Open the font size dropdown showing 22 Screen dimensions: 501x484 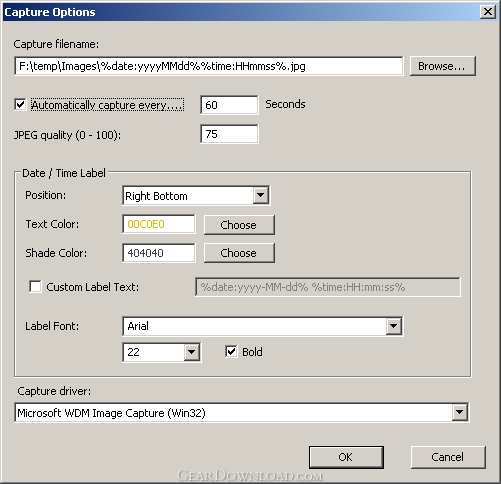[x=191, y=352]
